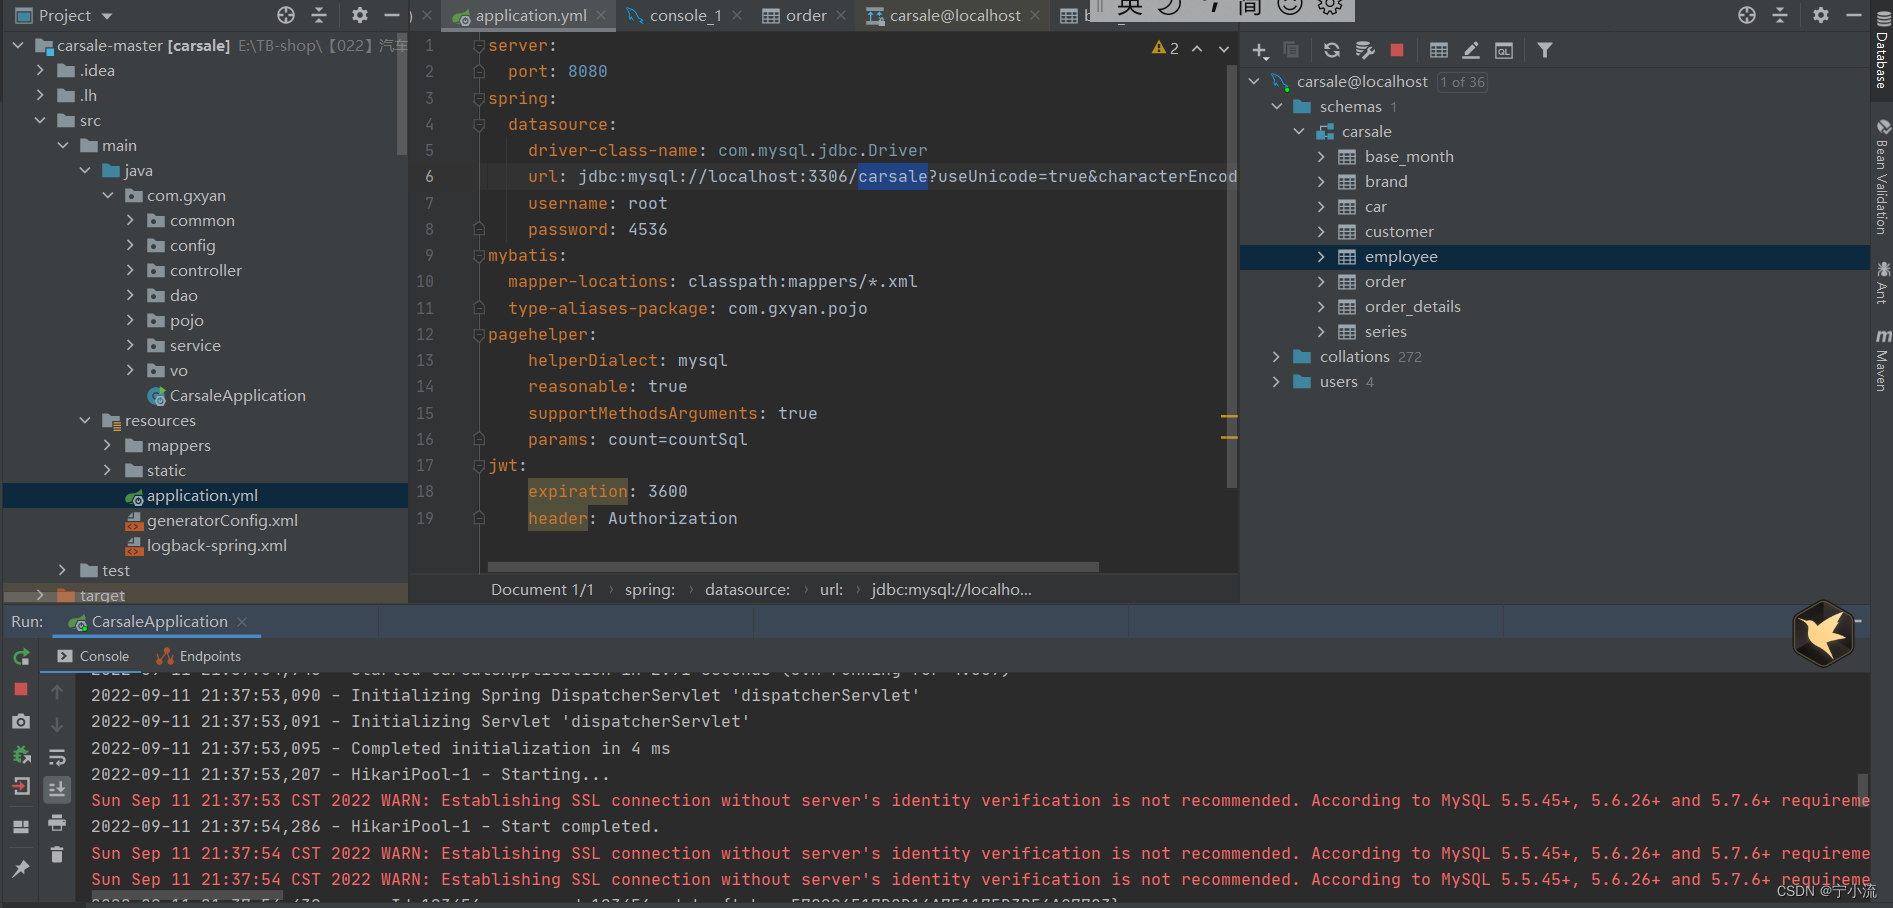Open the Database side tool window
The height and width of the screenshot is (908, 1893).
(x=1882, y=51)
